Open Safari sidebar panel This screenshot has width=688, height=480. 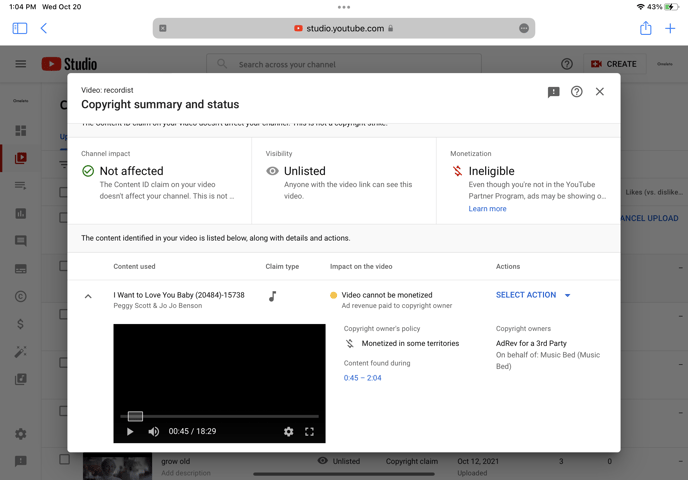click(19, 29)
